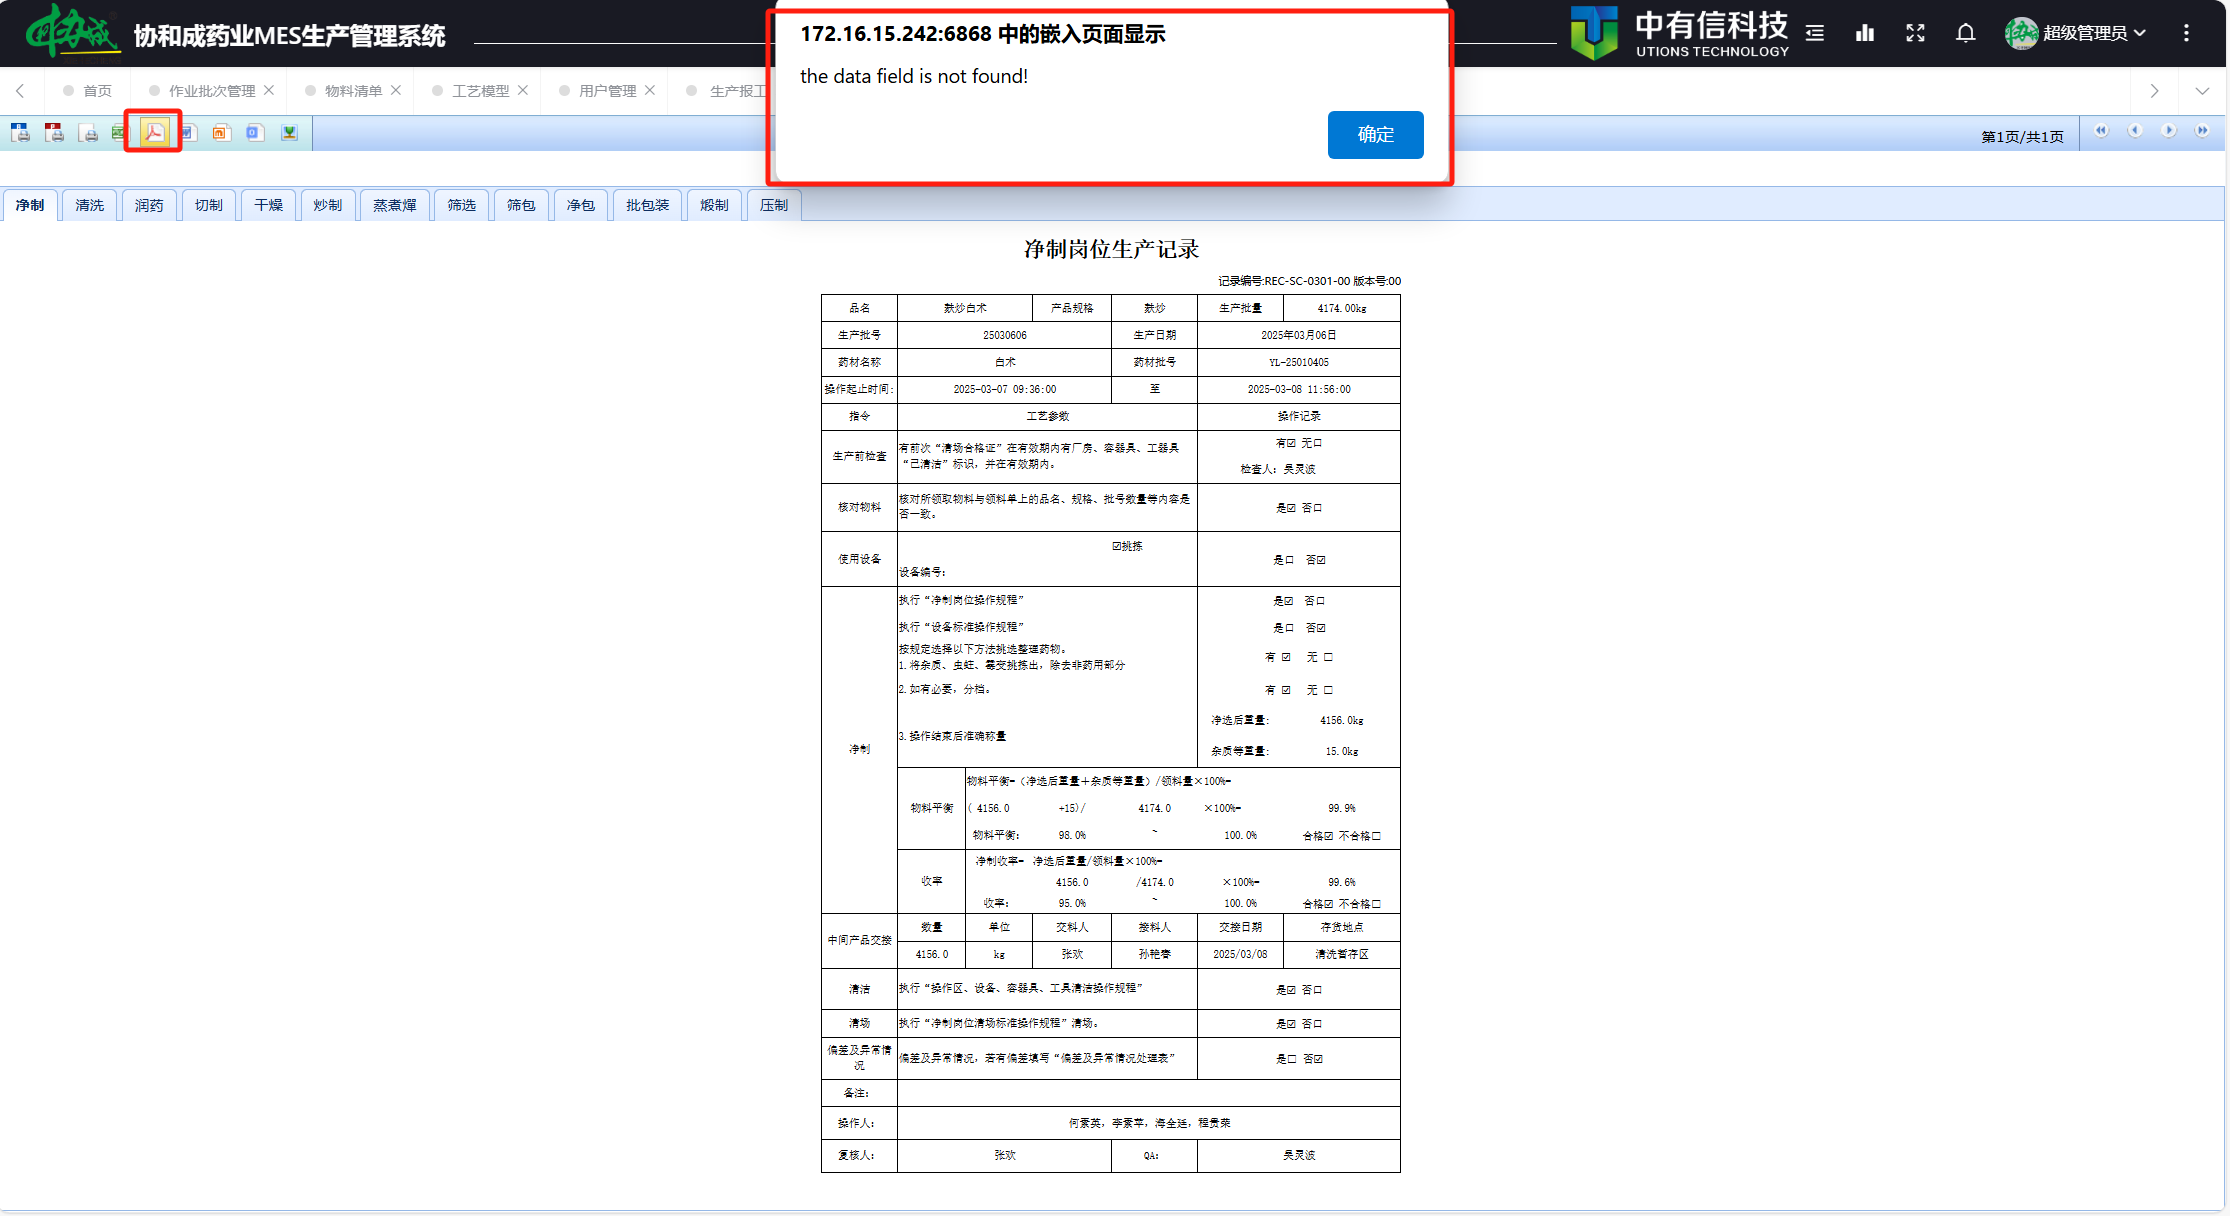Screen dimensions: 2230x1216
Task: Select the 蒸煮焯 tab
Action: click(x=394, y=205)
